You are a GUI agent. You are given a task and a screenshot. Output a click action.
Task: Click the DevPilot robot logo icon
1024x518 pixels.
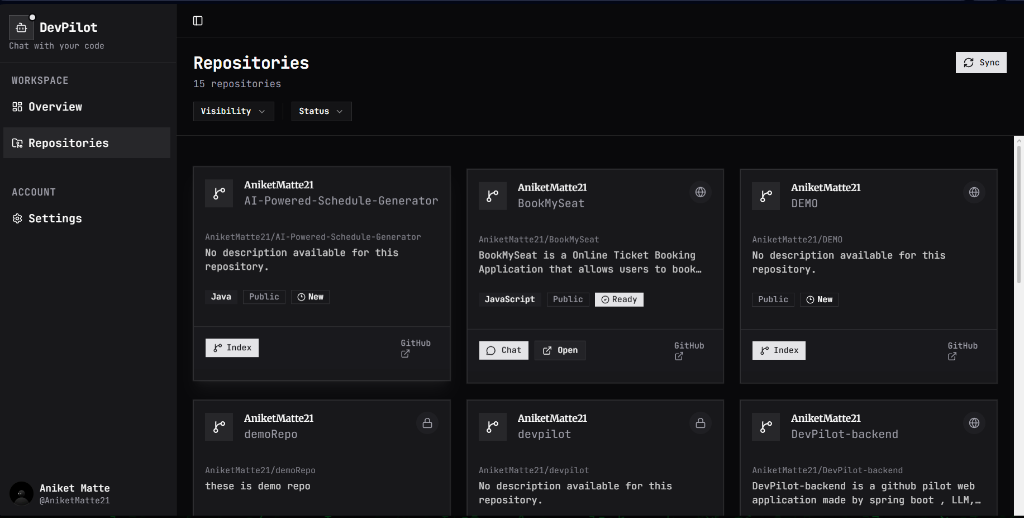pyautogui.click(x=22, y=27)
